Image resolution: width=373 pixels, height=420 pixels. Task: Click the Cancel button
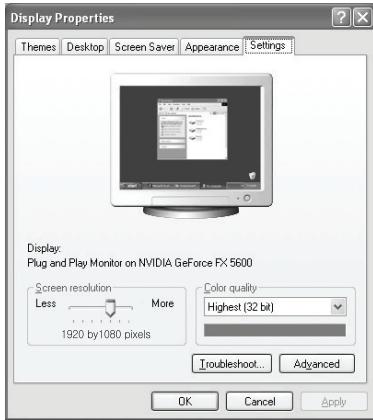click(260, 401)
